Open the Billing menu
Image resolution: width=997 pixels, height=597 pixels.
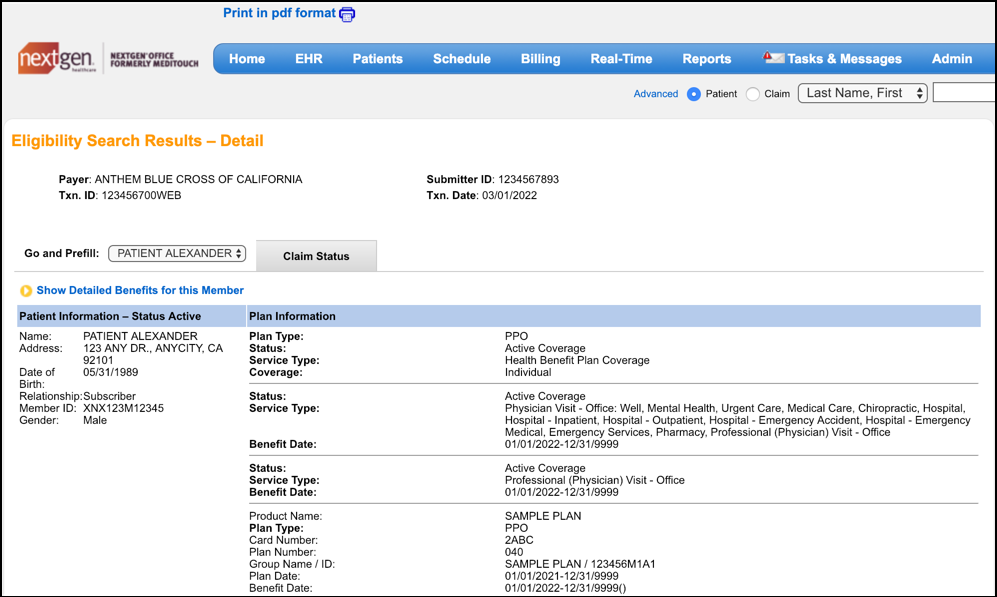point(540,58)
